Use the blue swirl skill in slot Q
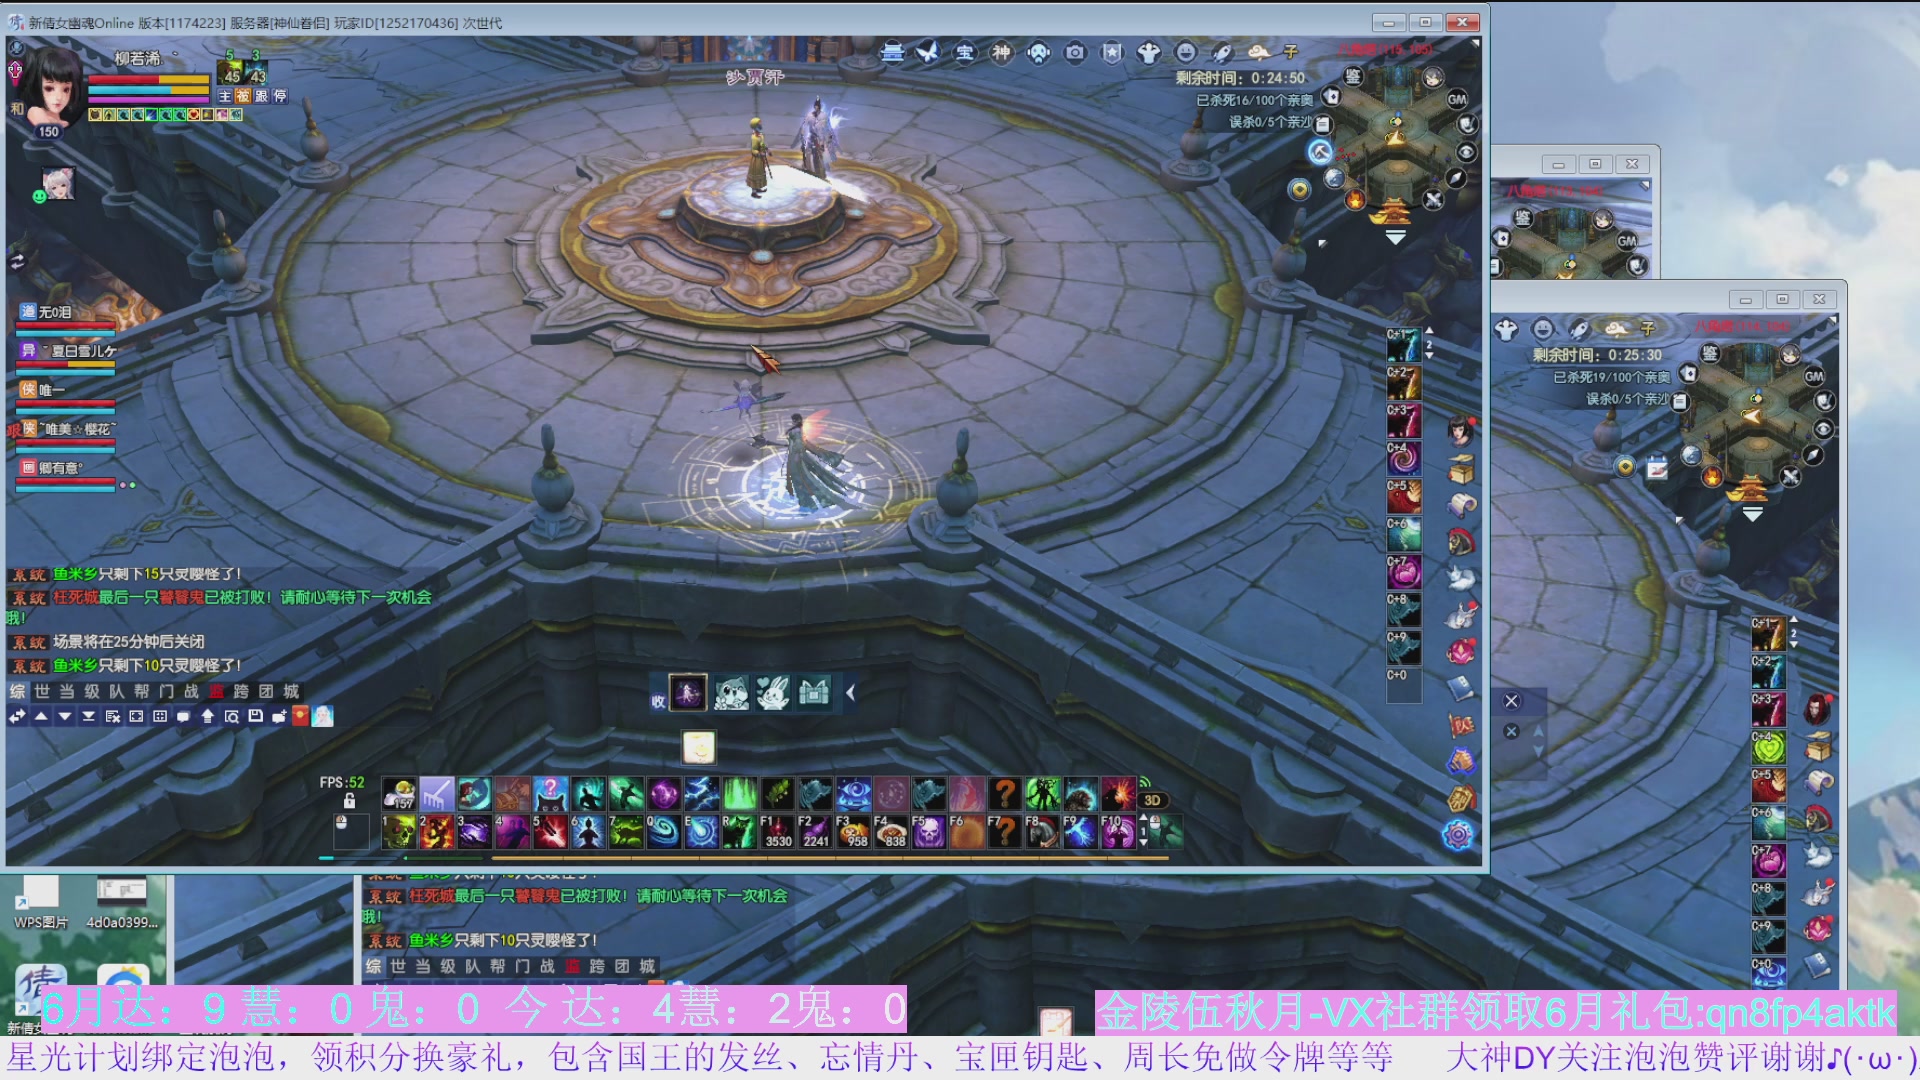1920x1080 pixels. click(x=664, y=832)
